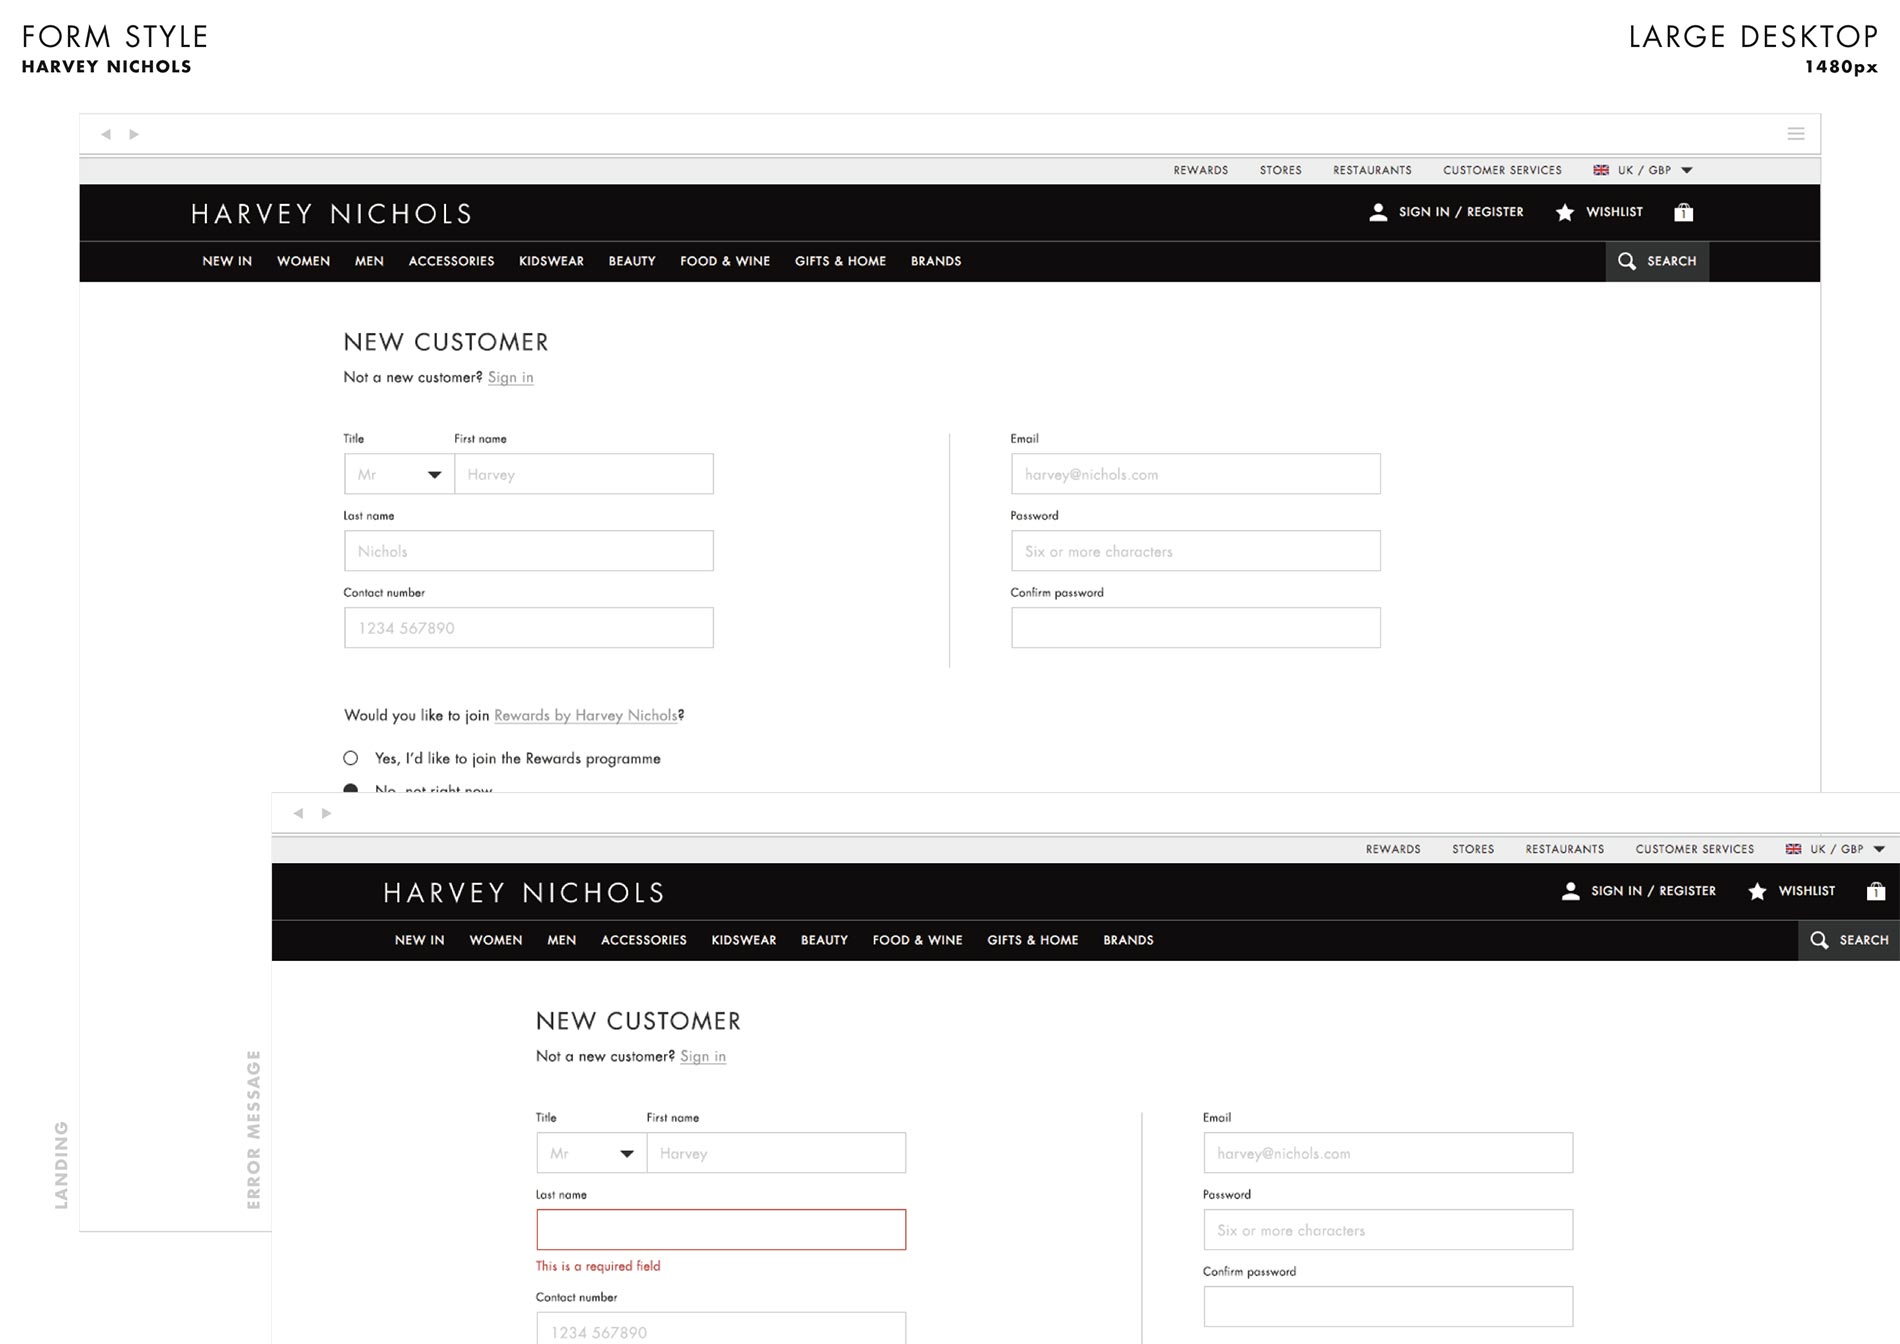Click the user profile icon in landing page header

click(1378, 212)
